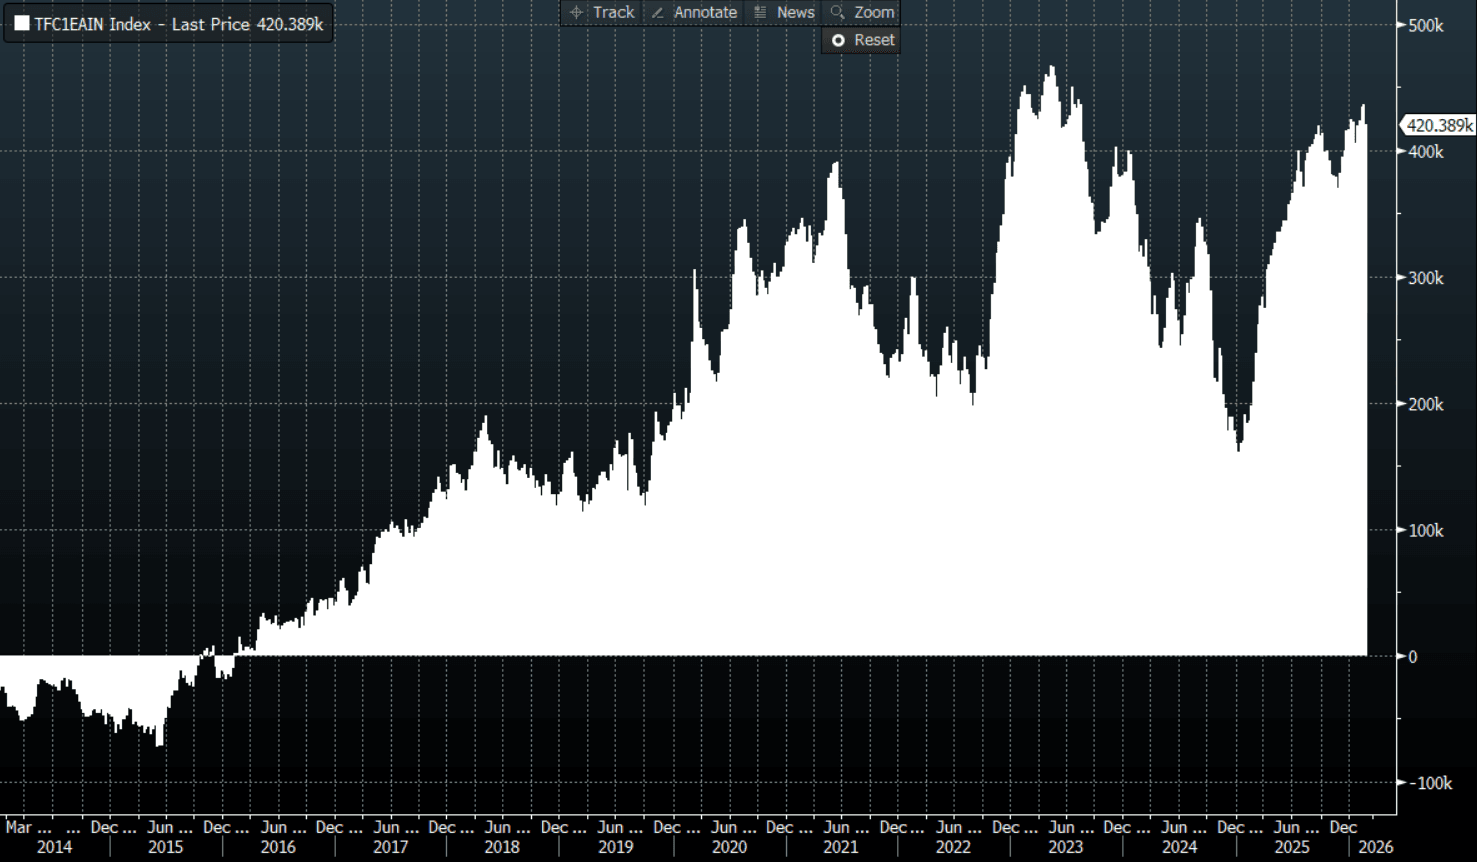This screenshot has height=862, width=1477.
Task: Click the 420.389k last price tag
Action: click(x=1438, y=125)
